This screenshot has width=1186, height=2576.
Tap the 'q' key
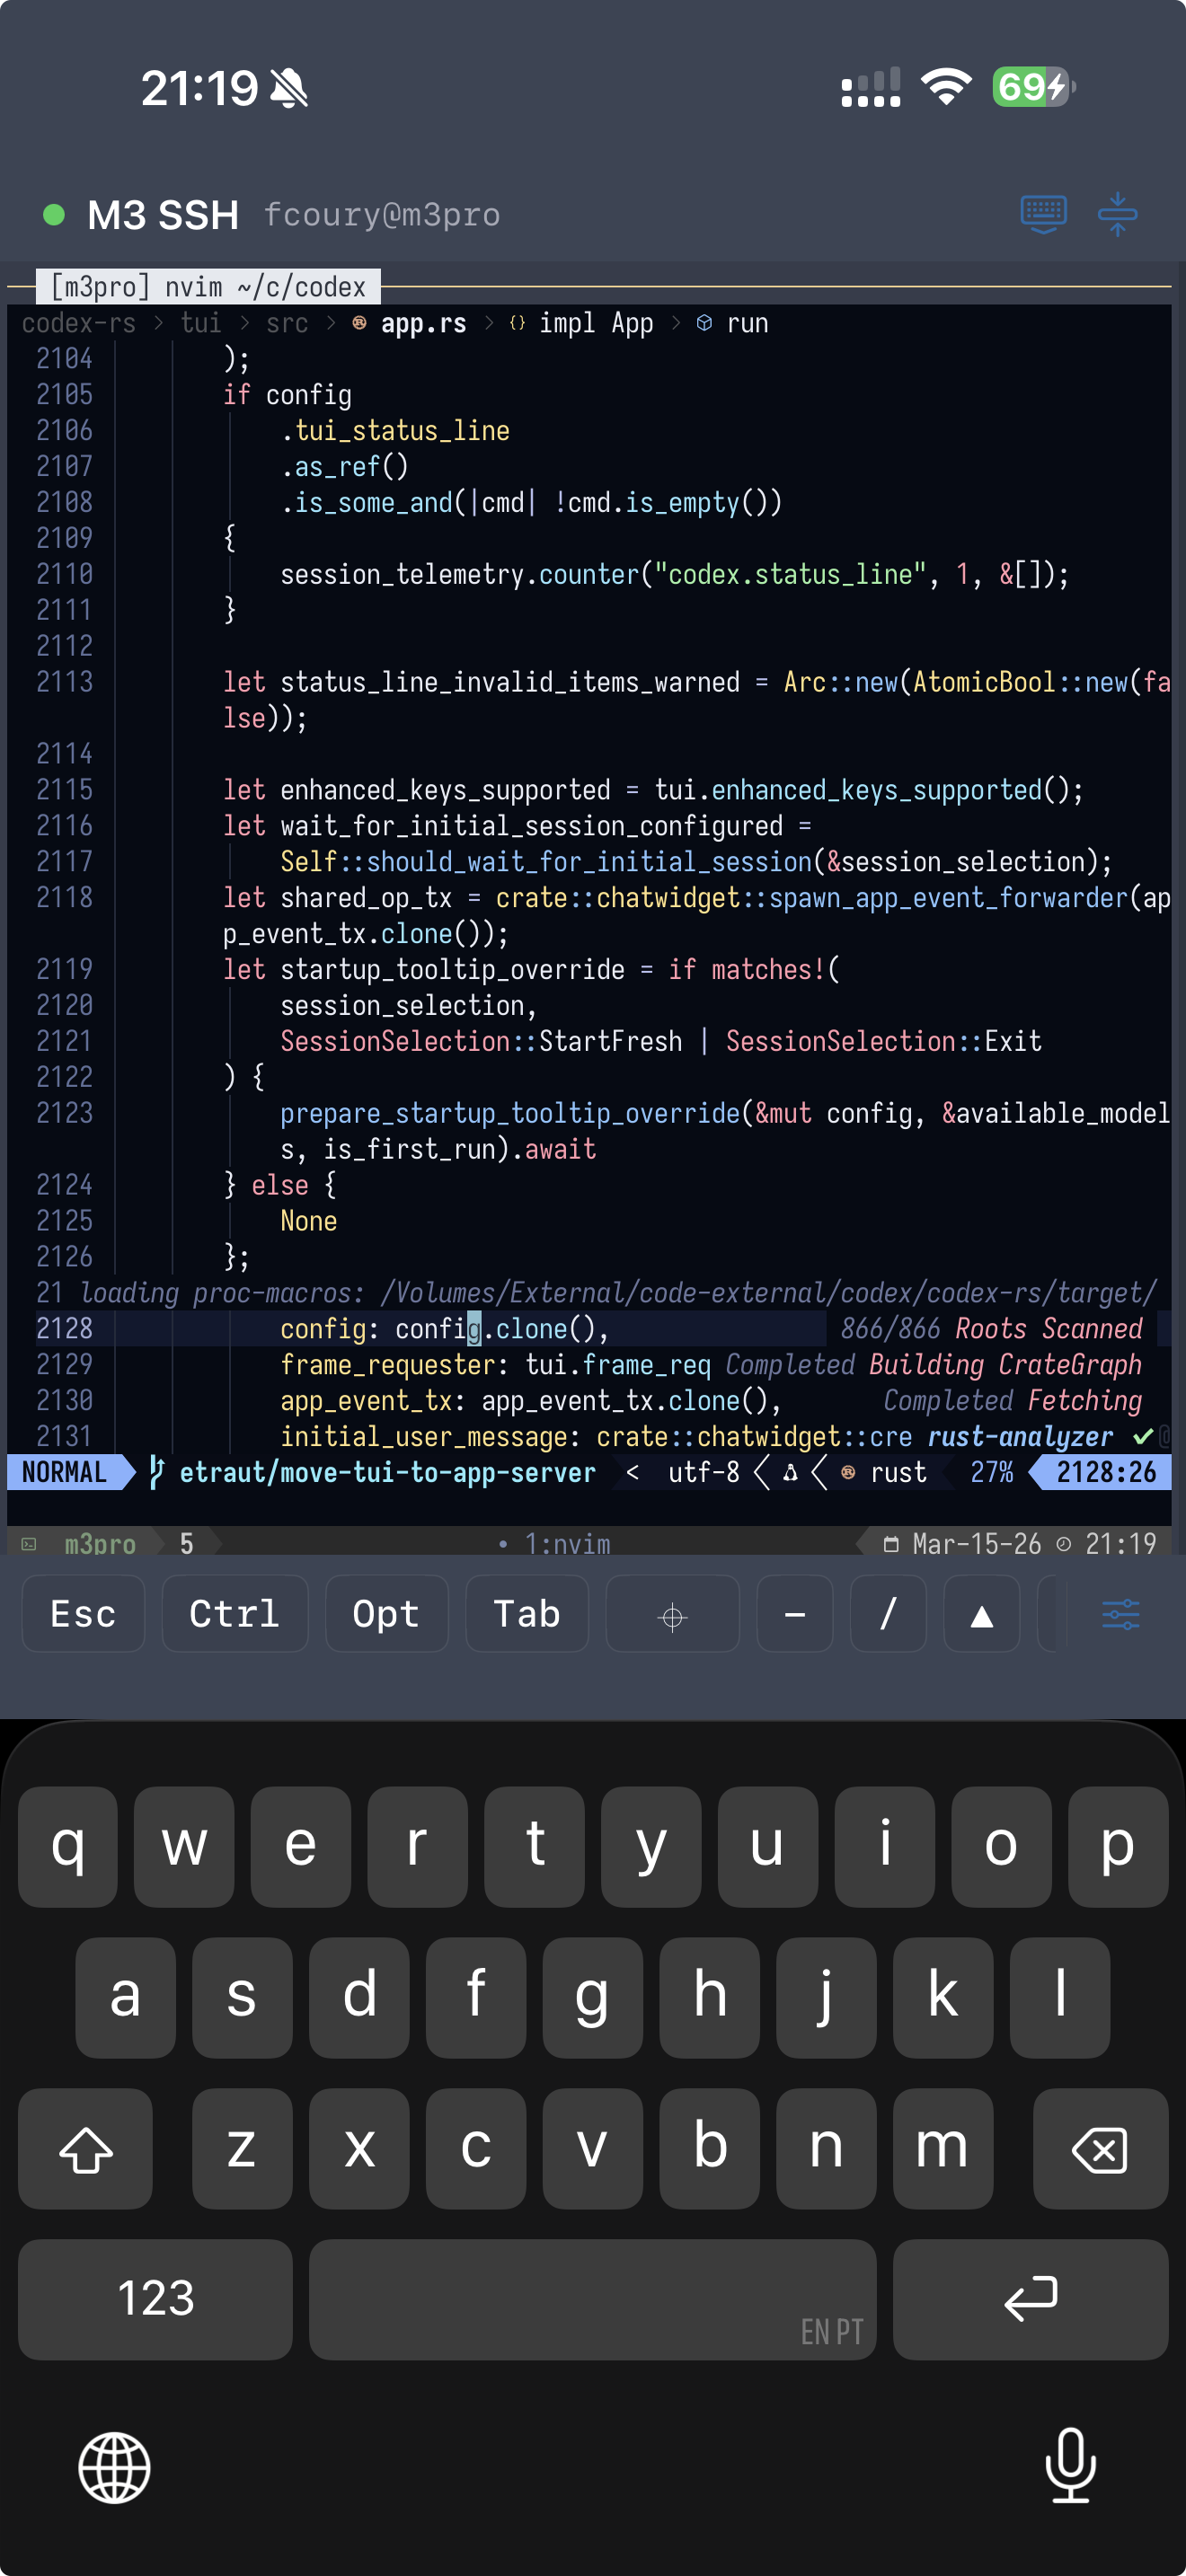(x=67, y=1846)
